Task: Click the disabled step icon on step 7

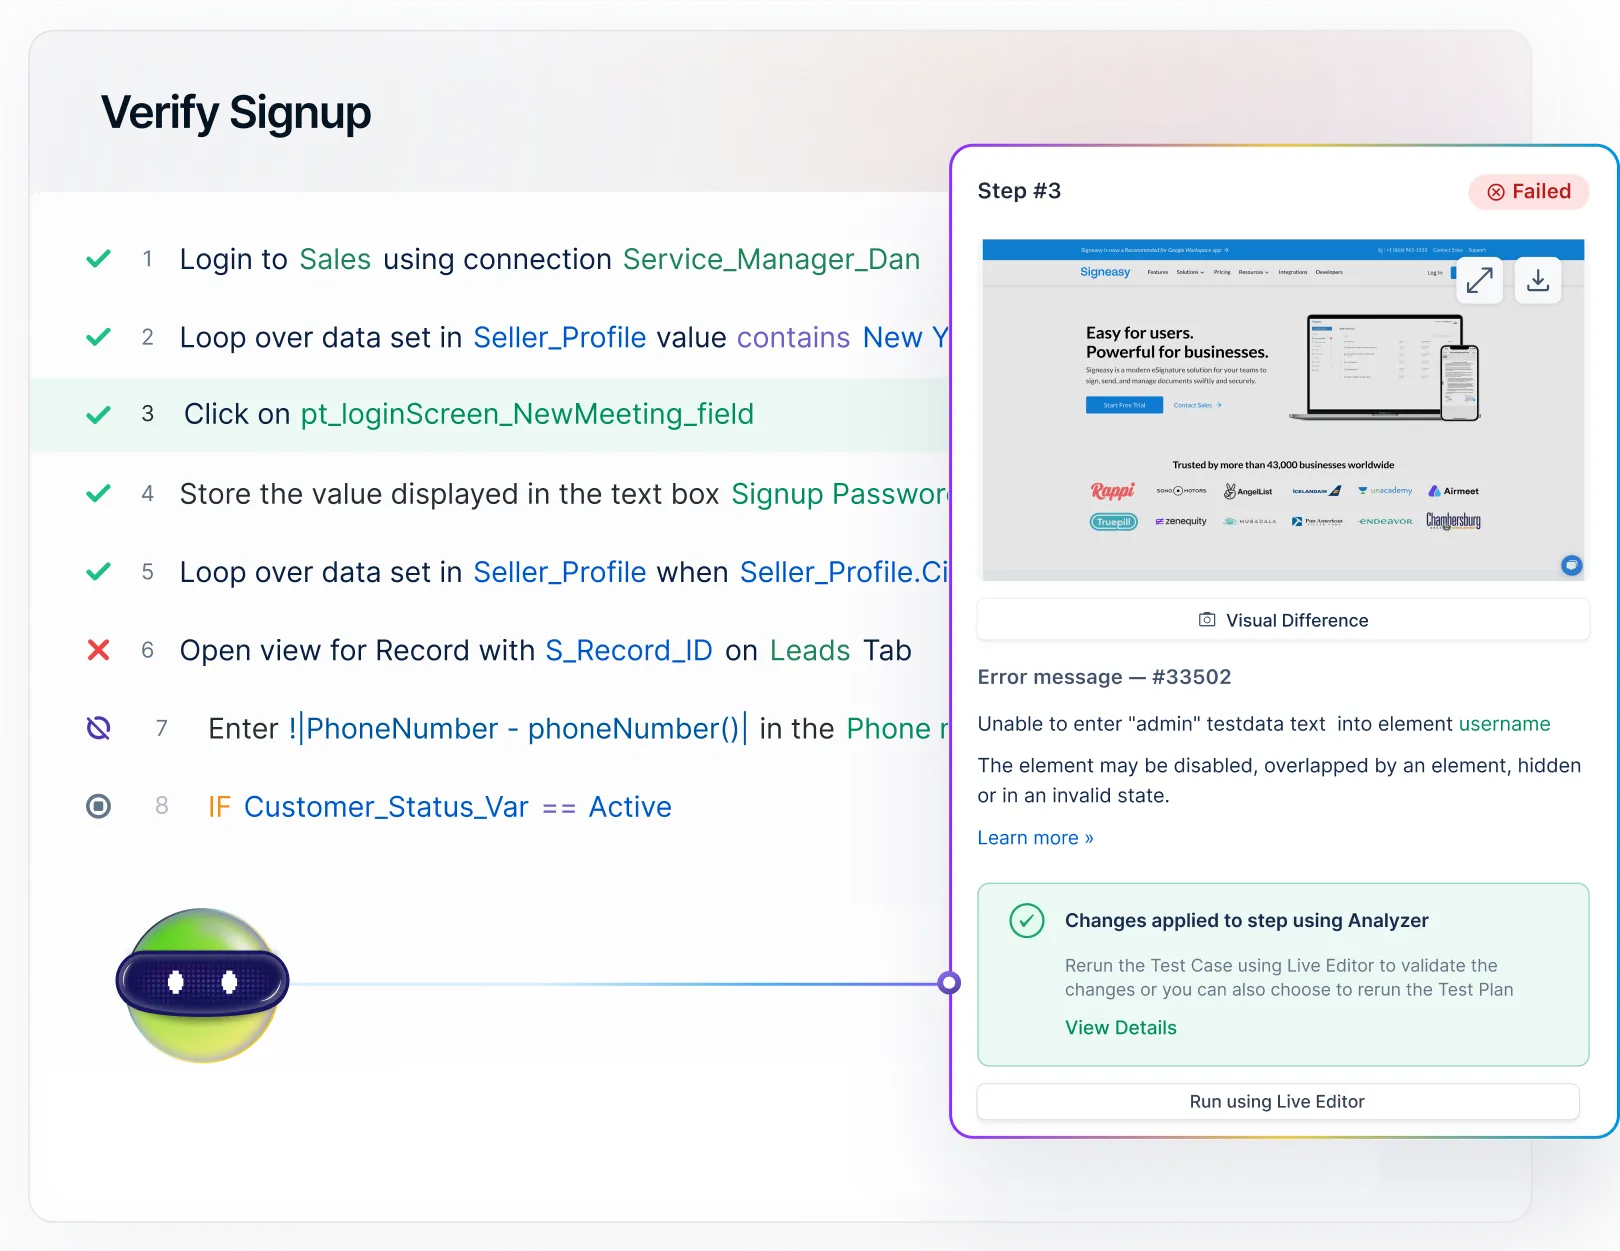Action: pyautogui.click(x=98, y=728)
